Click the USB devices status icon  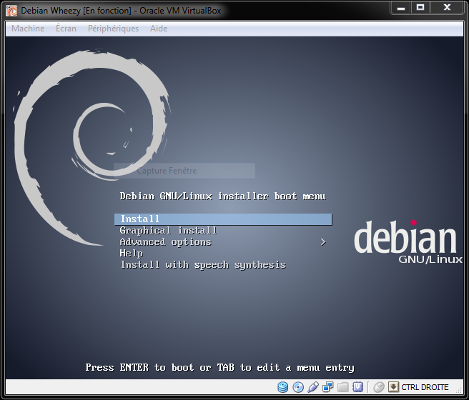[x=313, y=387]
